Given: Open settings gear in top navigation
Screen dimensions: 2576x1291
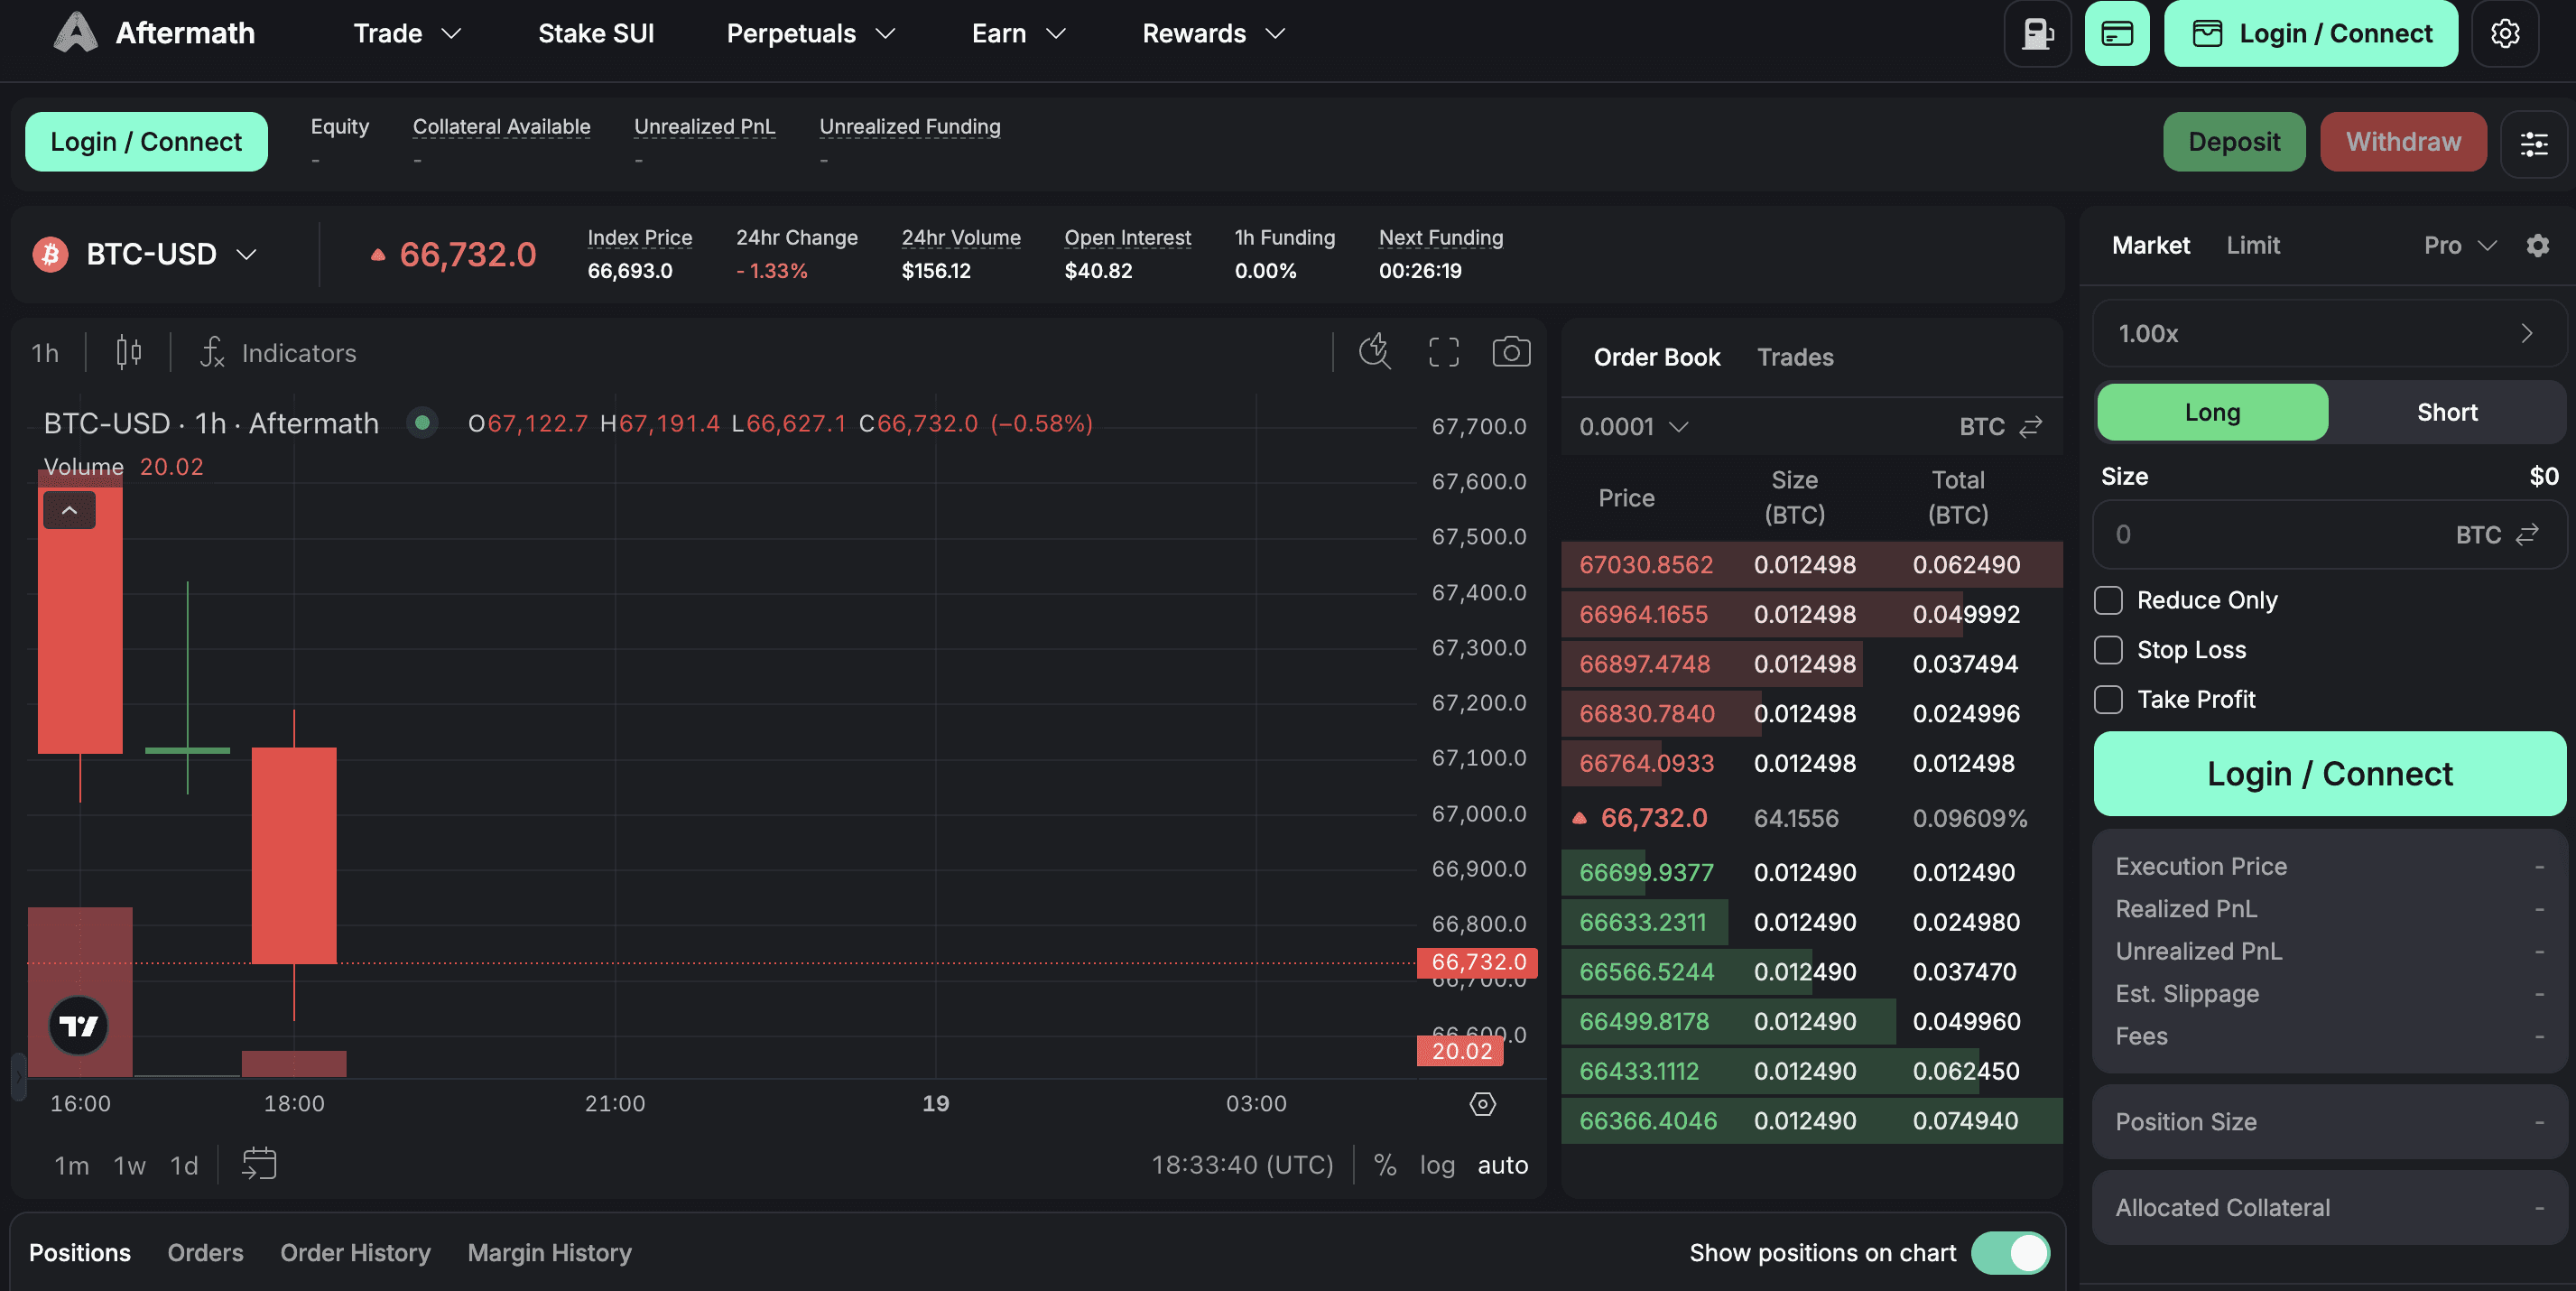Looking at the screenshot, I should (x=2504, y=34).
